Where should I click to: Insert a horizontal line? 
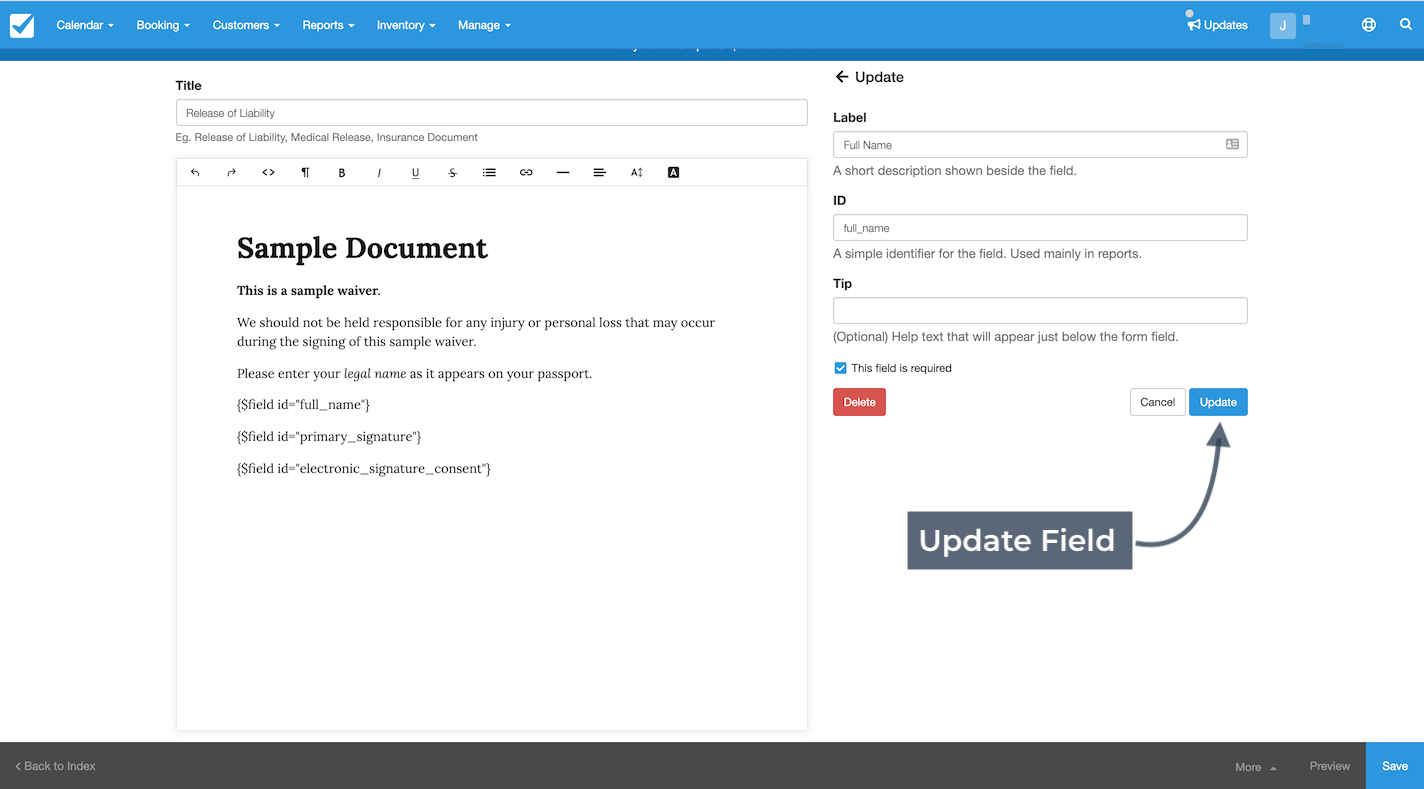point(563,173)
